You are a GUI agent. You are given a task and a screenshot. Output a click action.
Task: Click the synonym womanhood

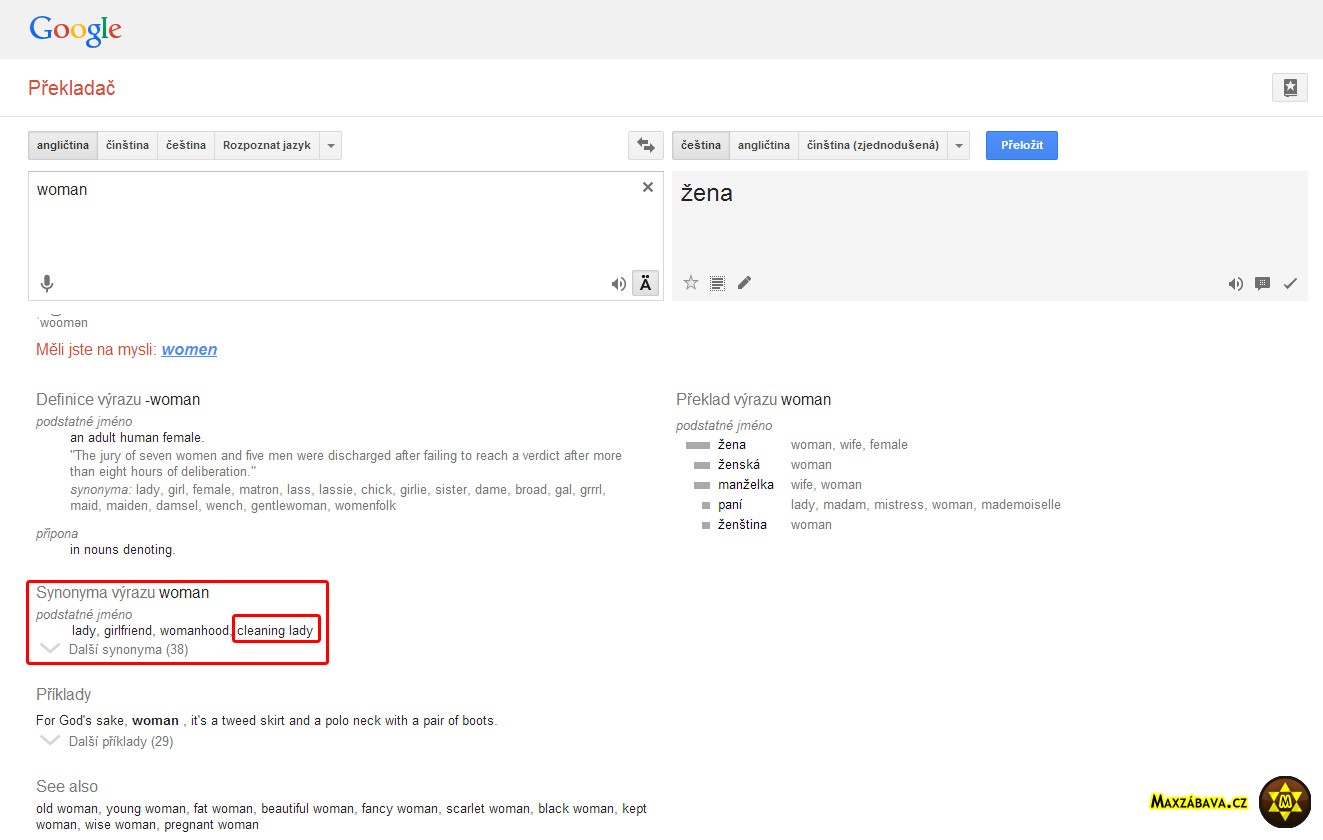point(195,630)
